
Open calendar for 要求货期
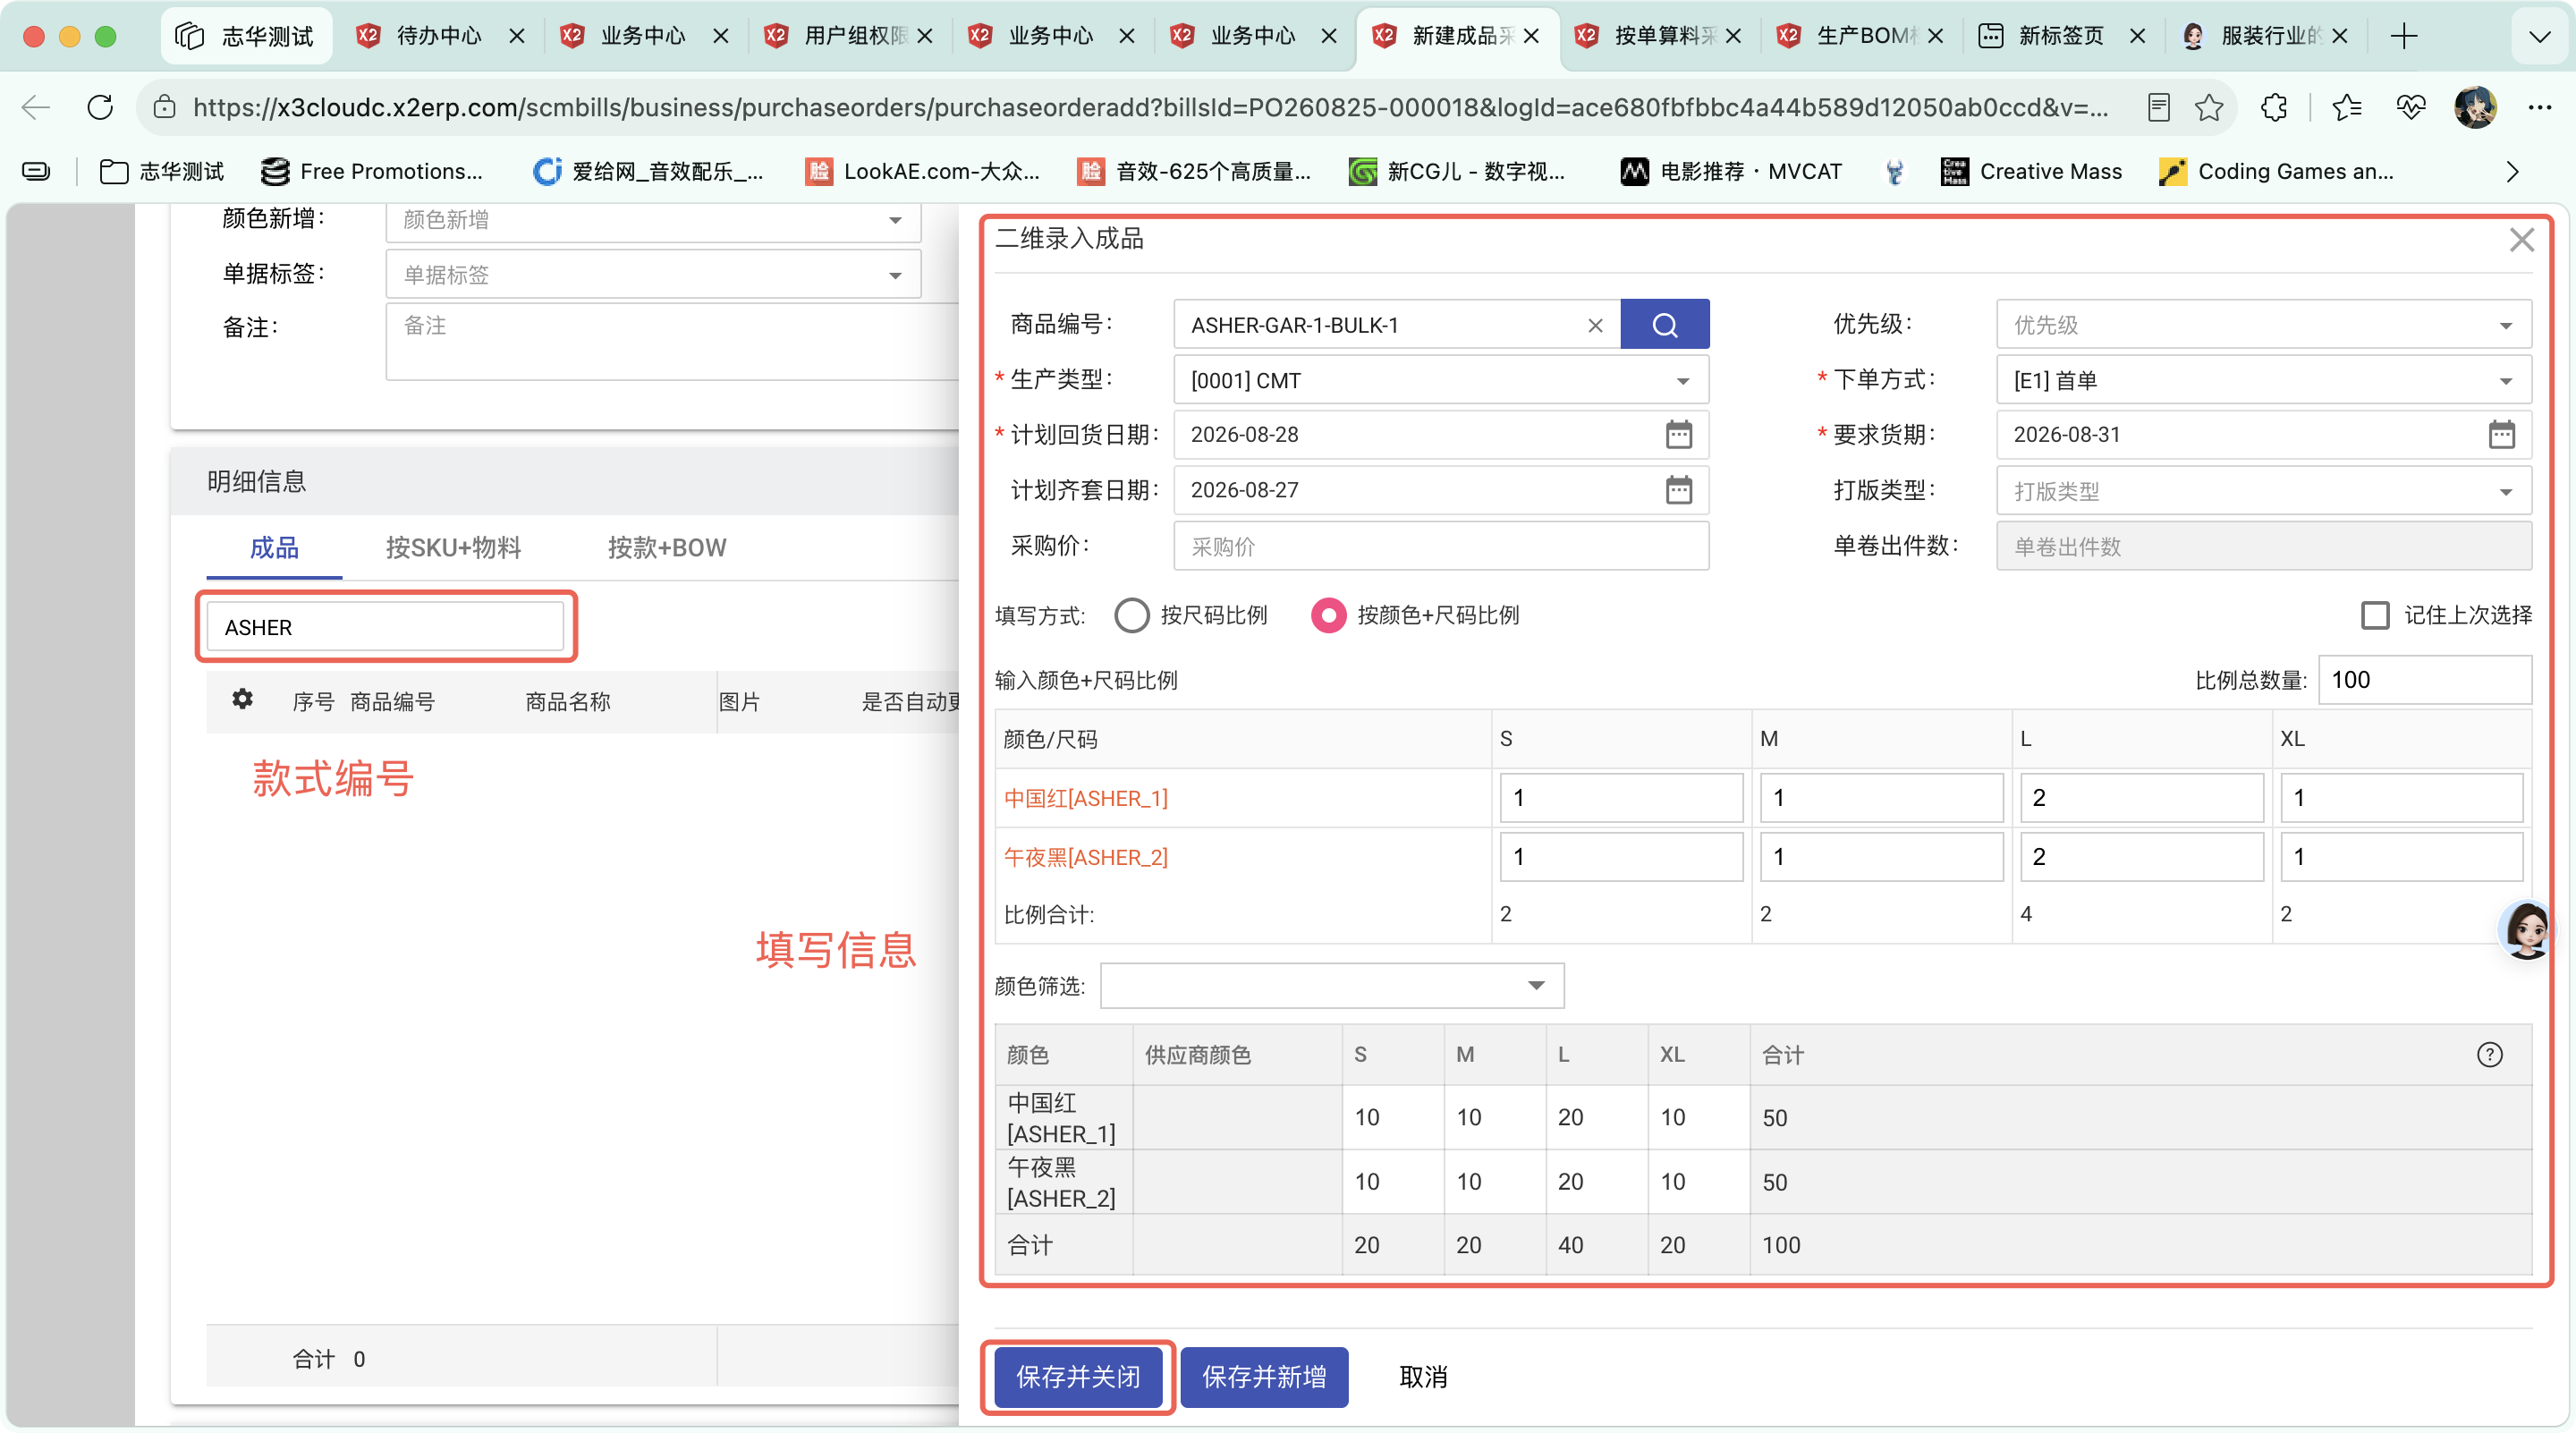[x=2501, y=435]
